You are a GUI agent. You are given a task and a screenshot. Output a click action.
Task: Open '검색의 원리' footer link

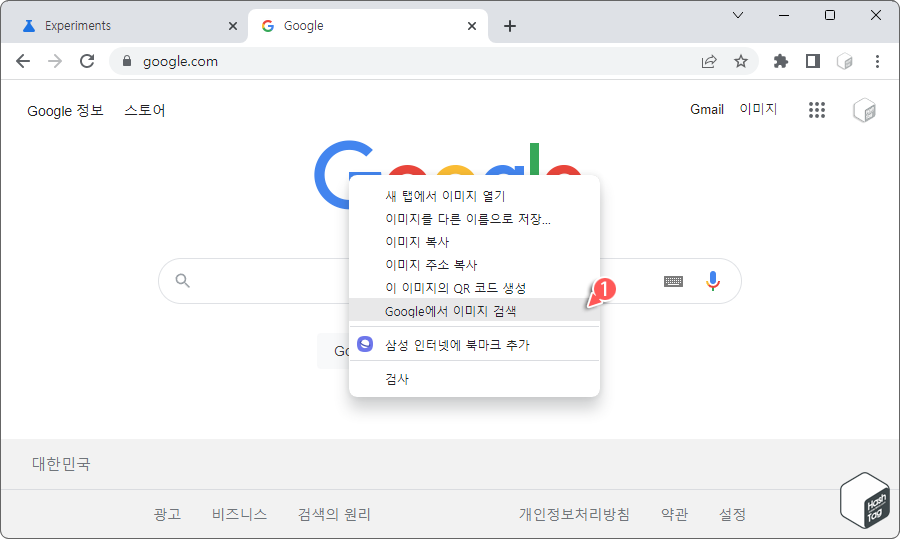[x=334, y=514]
